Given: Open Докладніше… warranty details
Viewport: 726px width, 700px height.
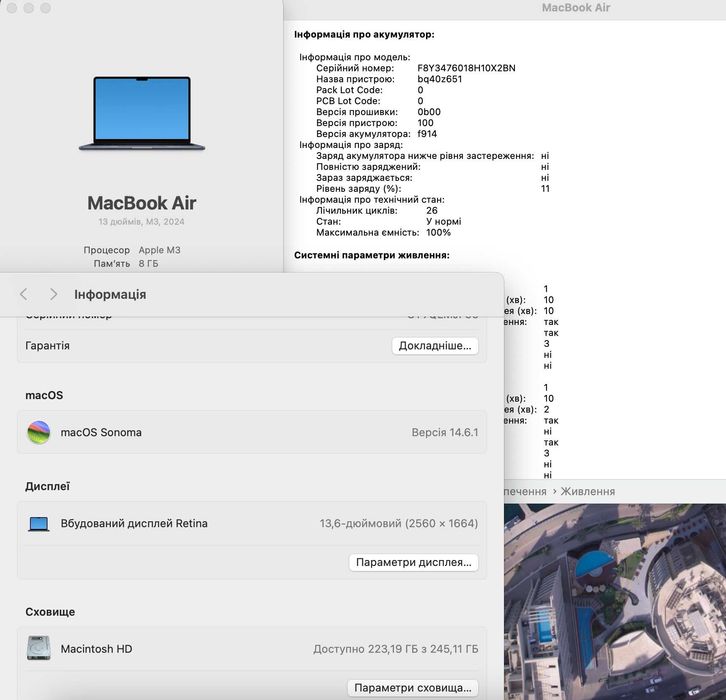Looking at the screenshot, I should click(435, 346).
